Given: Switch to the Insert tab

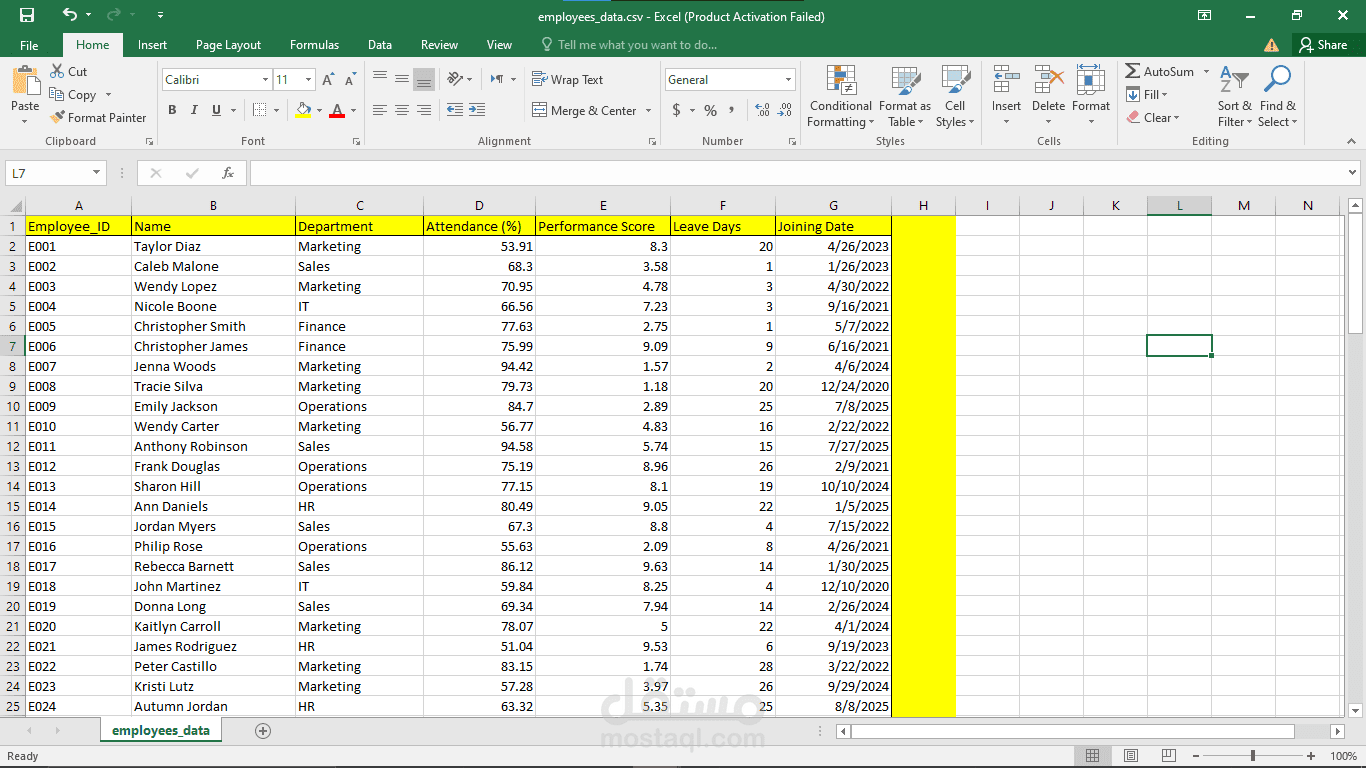Looking at the screenshot, I should [x=153, y=45].
